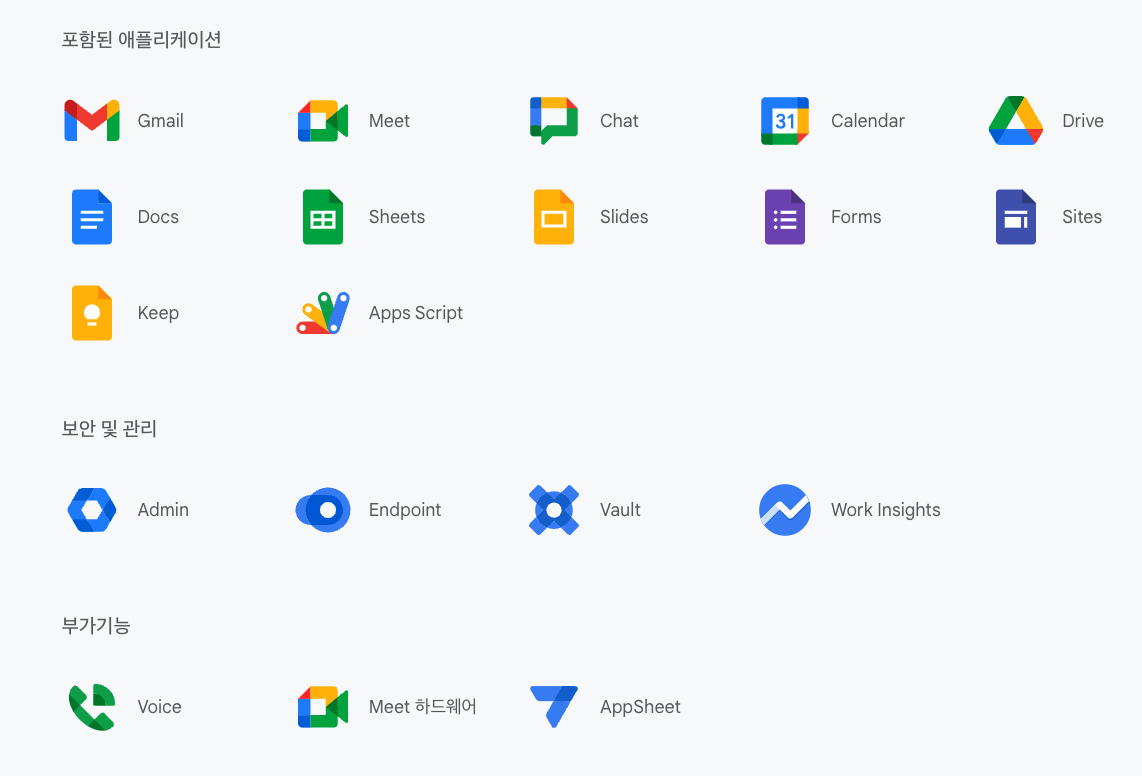This screenshot has width=1142, height=776.
Task: Click the Admin hexagon icon
Action: point(92,510)
